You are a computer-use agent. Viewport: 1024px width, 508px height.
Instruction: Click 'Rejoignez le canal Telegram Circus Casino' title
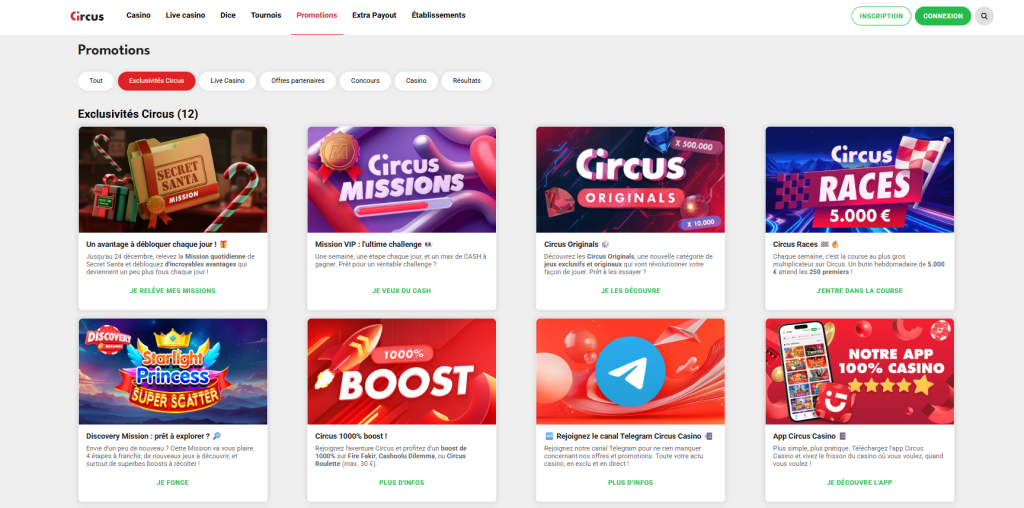click(x=628, y=436)
